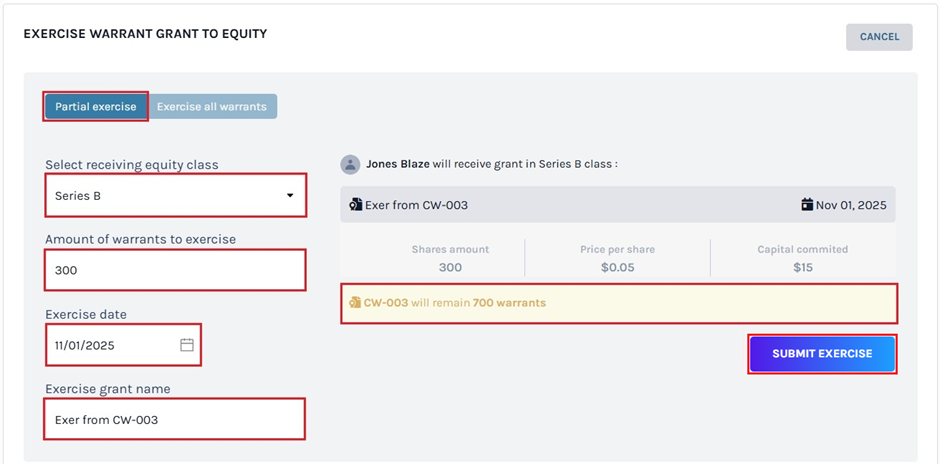Click the warrant icon in the yellow remaining notice

tap(354, 302)
